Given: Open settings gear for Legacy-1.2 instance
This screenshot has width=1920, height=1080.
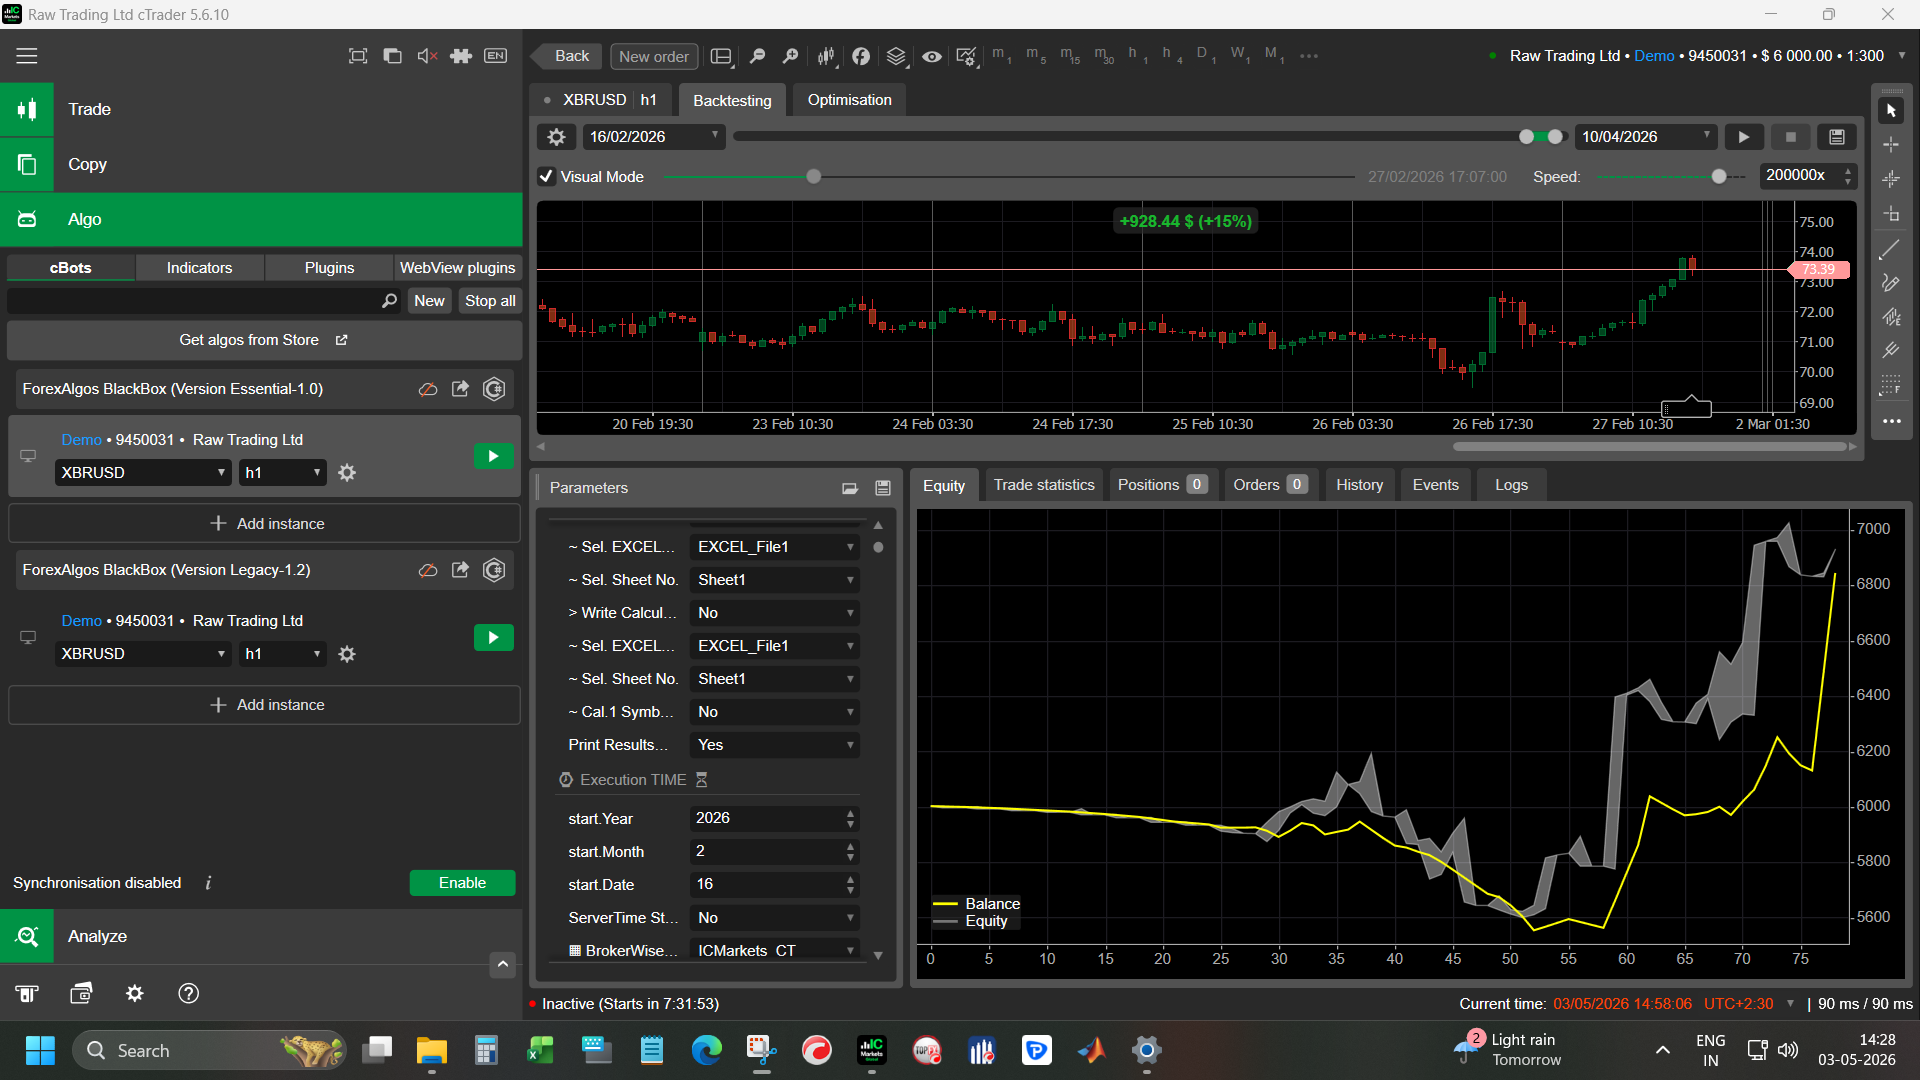Looking at the screenshot, I should [x=347, y=654].
